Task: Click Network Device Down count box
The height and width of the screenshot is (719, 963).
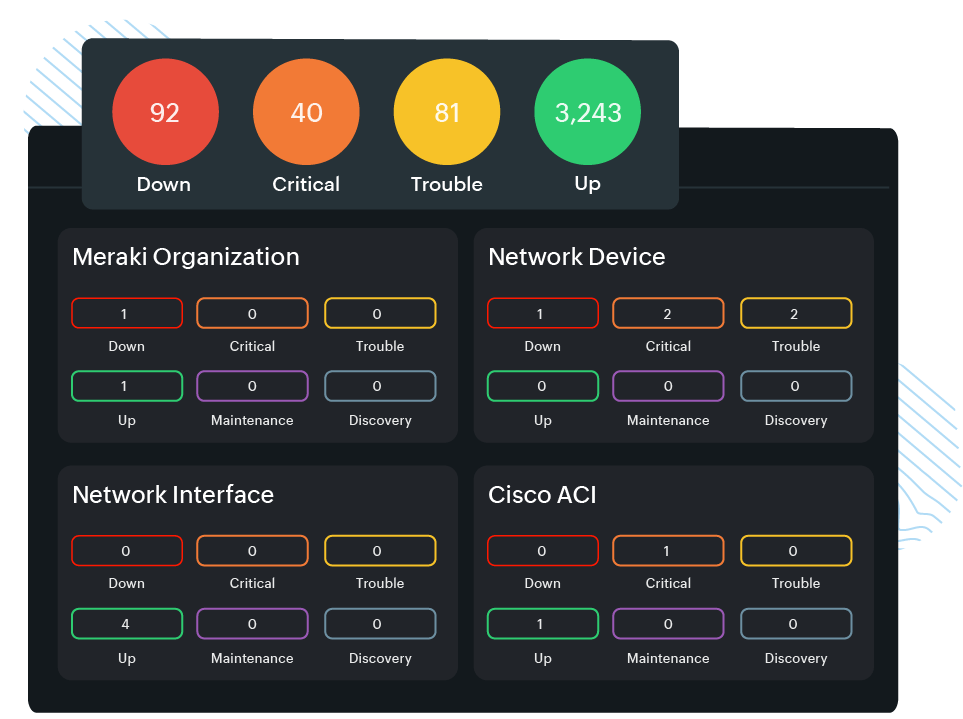Action: [x=542, y=314]
